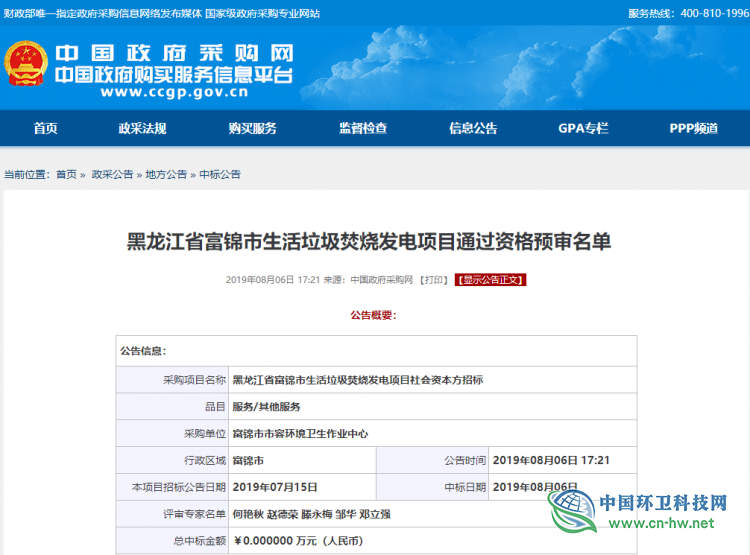Go to 购买服务 in navigation bar
750x555 pixels.
pos(252,128)
